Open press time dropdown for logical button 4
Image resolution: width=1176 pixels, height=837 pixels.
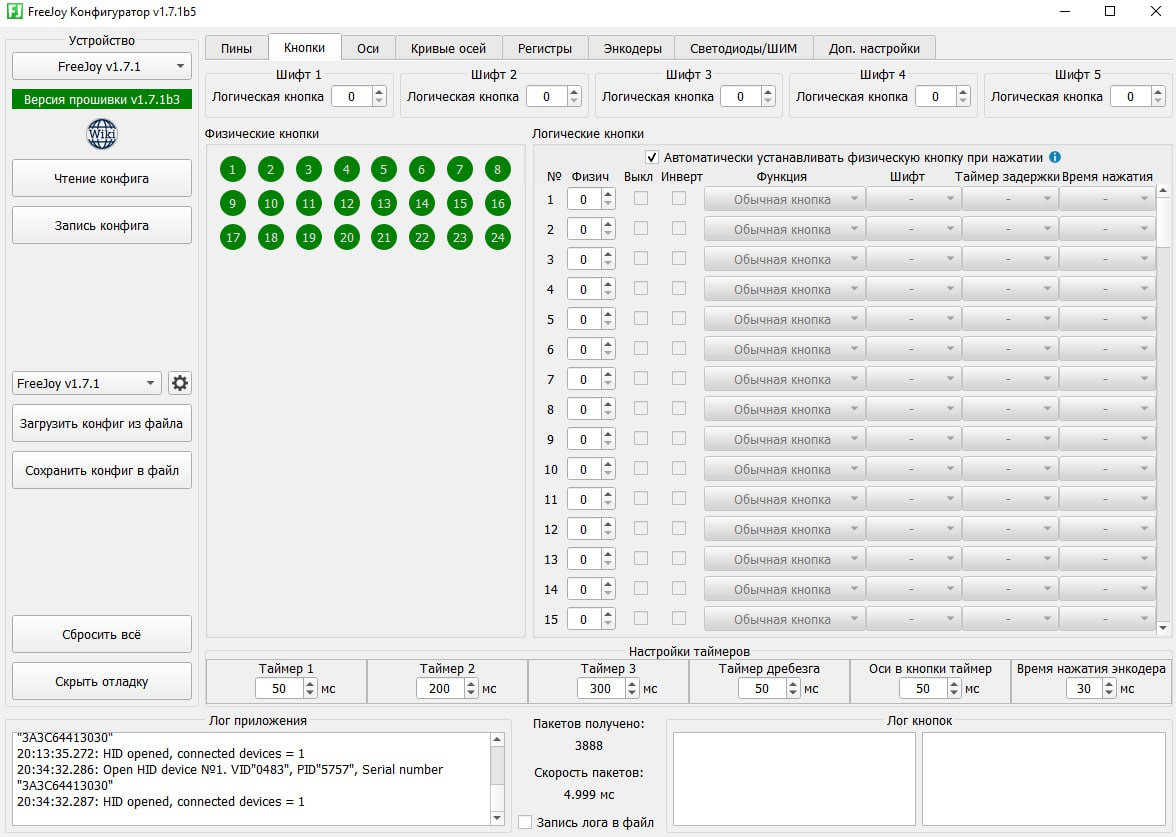tap(1107, 290)
